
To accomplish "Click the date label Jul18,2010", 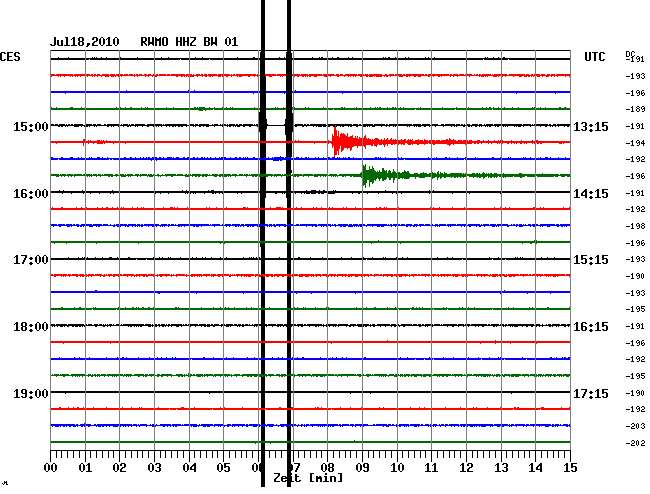I will coord(85,42).
